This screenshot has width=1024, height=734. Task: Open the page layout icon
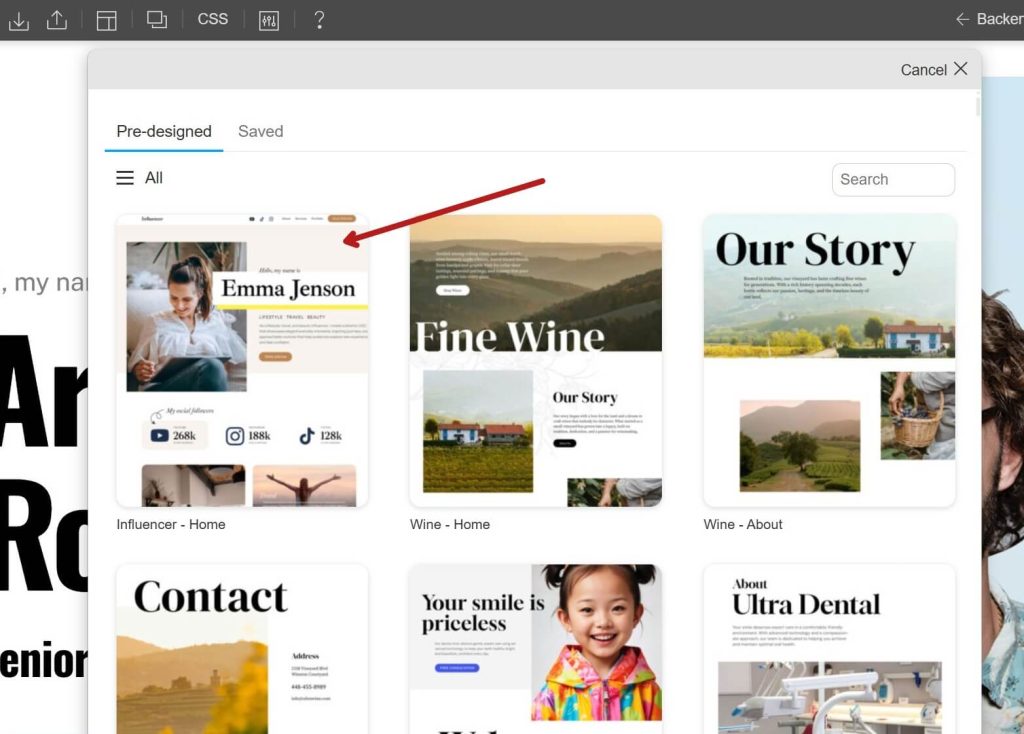point(108,19)
